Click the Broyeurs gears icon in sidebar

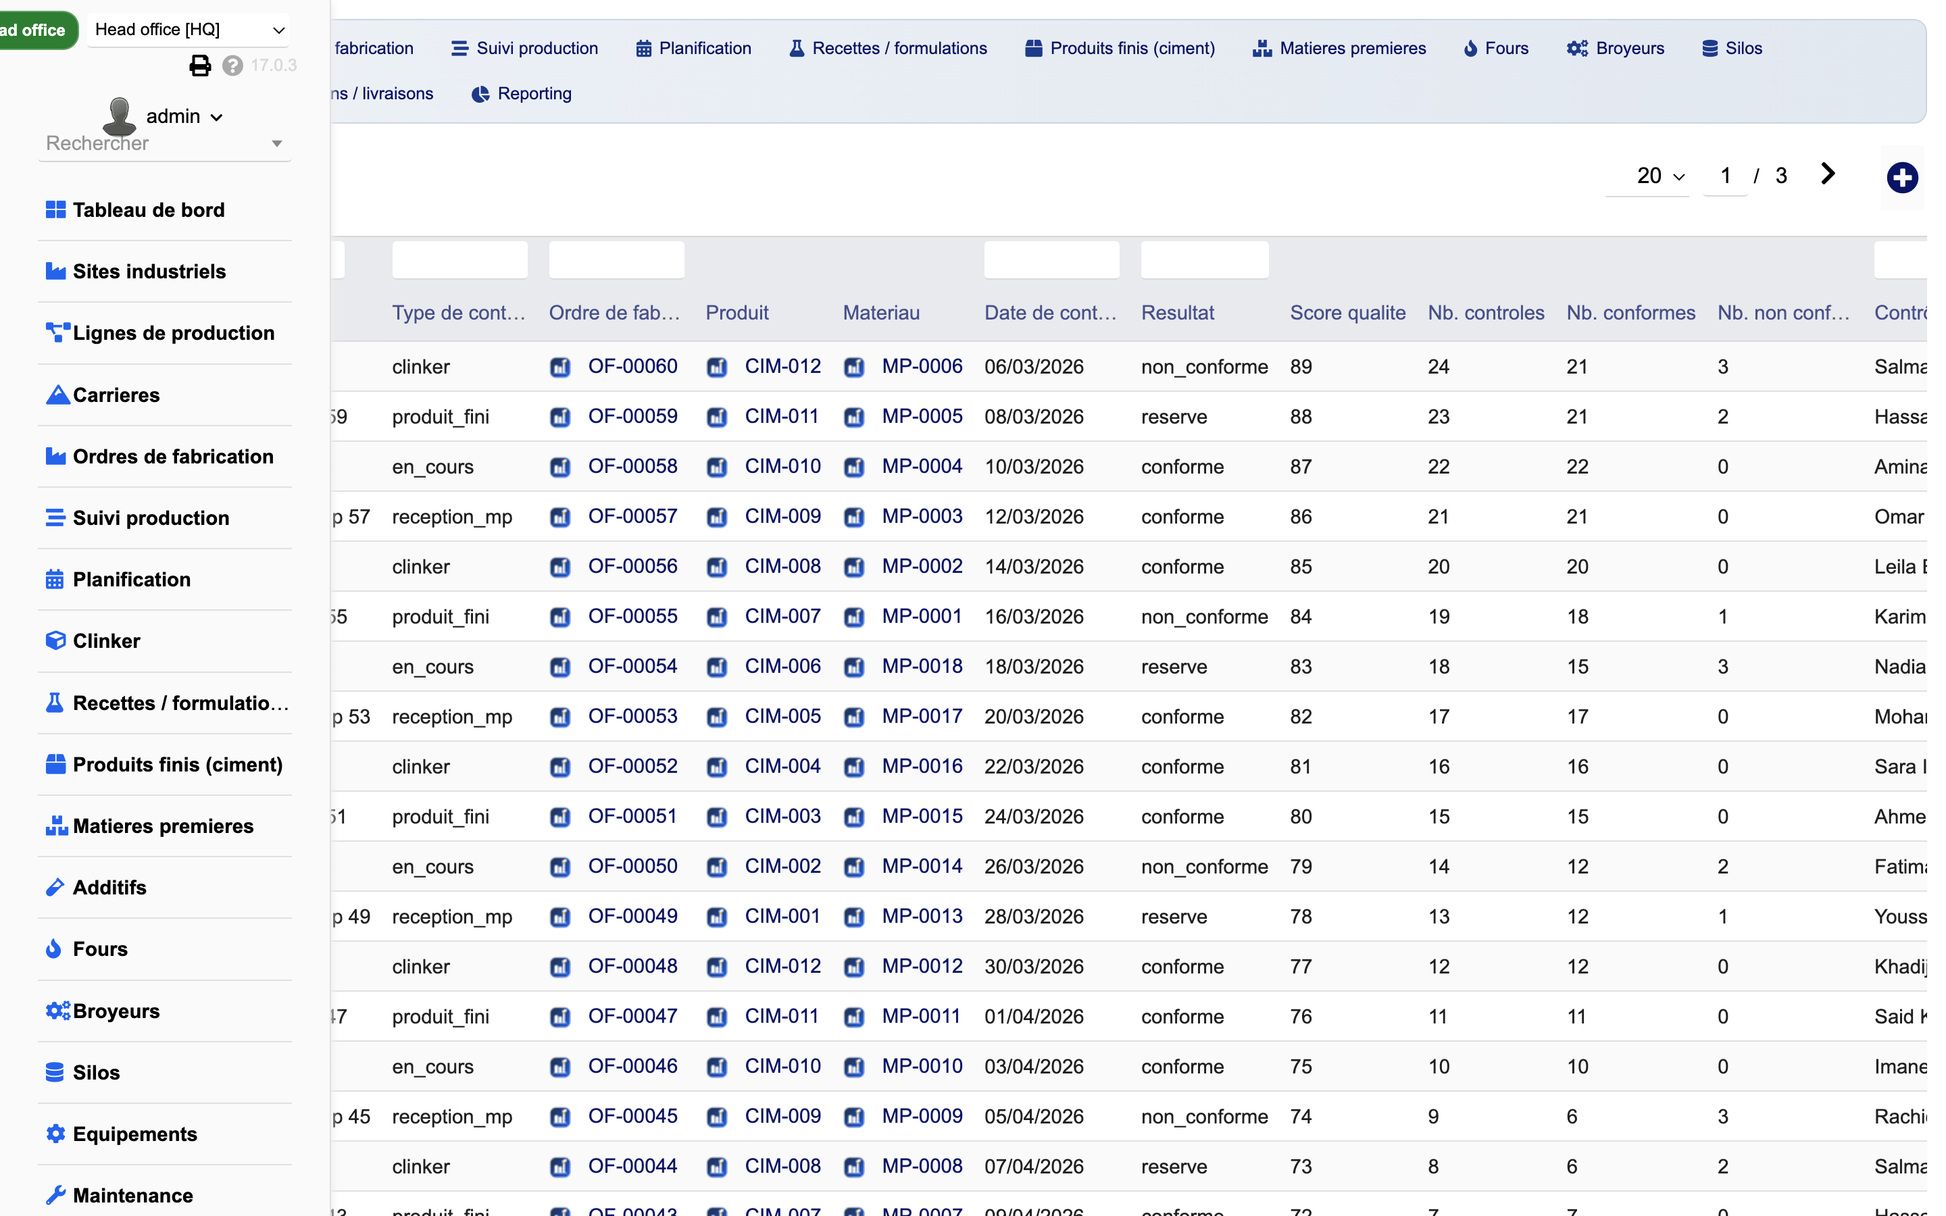click(58, 1011)
